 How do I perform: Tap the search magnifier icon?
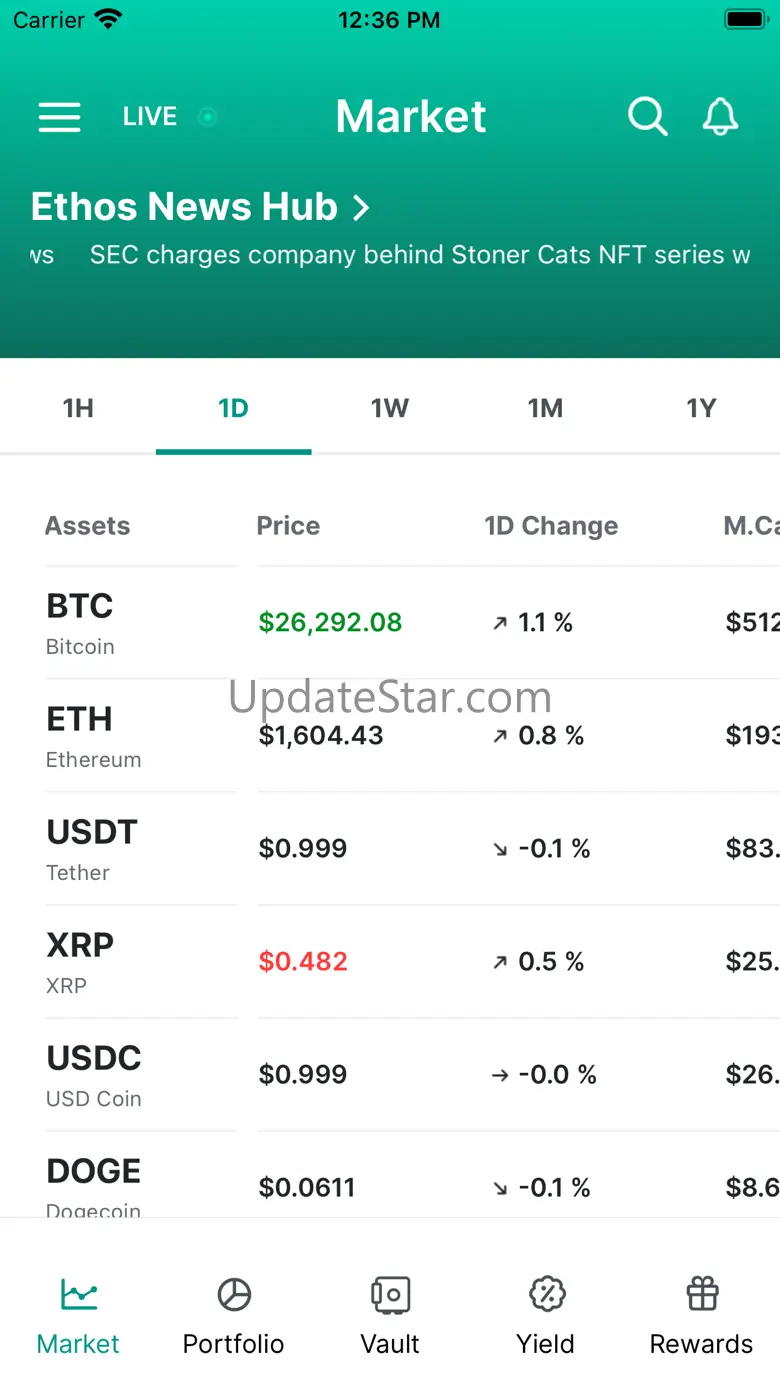click(x=647, y=117)
